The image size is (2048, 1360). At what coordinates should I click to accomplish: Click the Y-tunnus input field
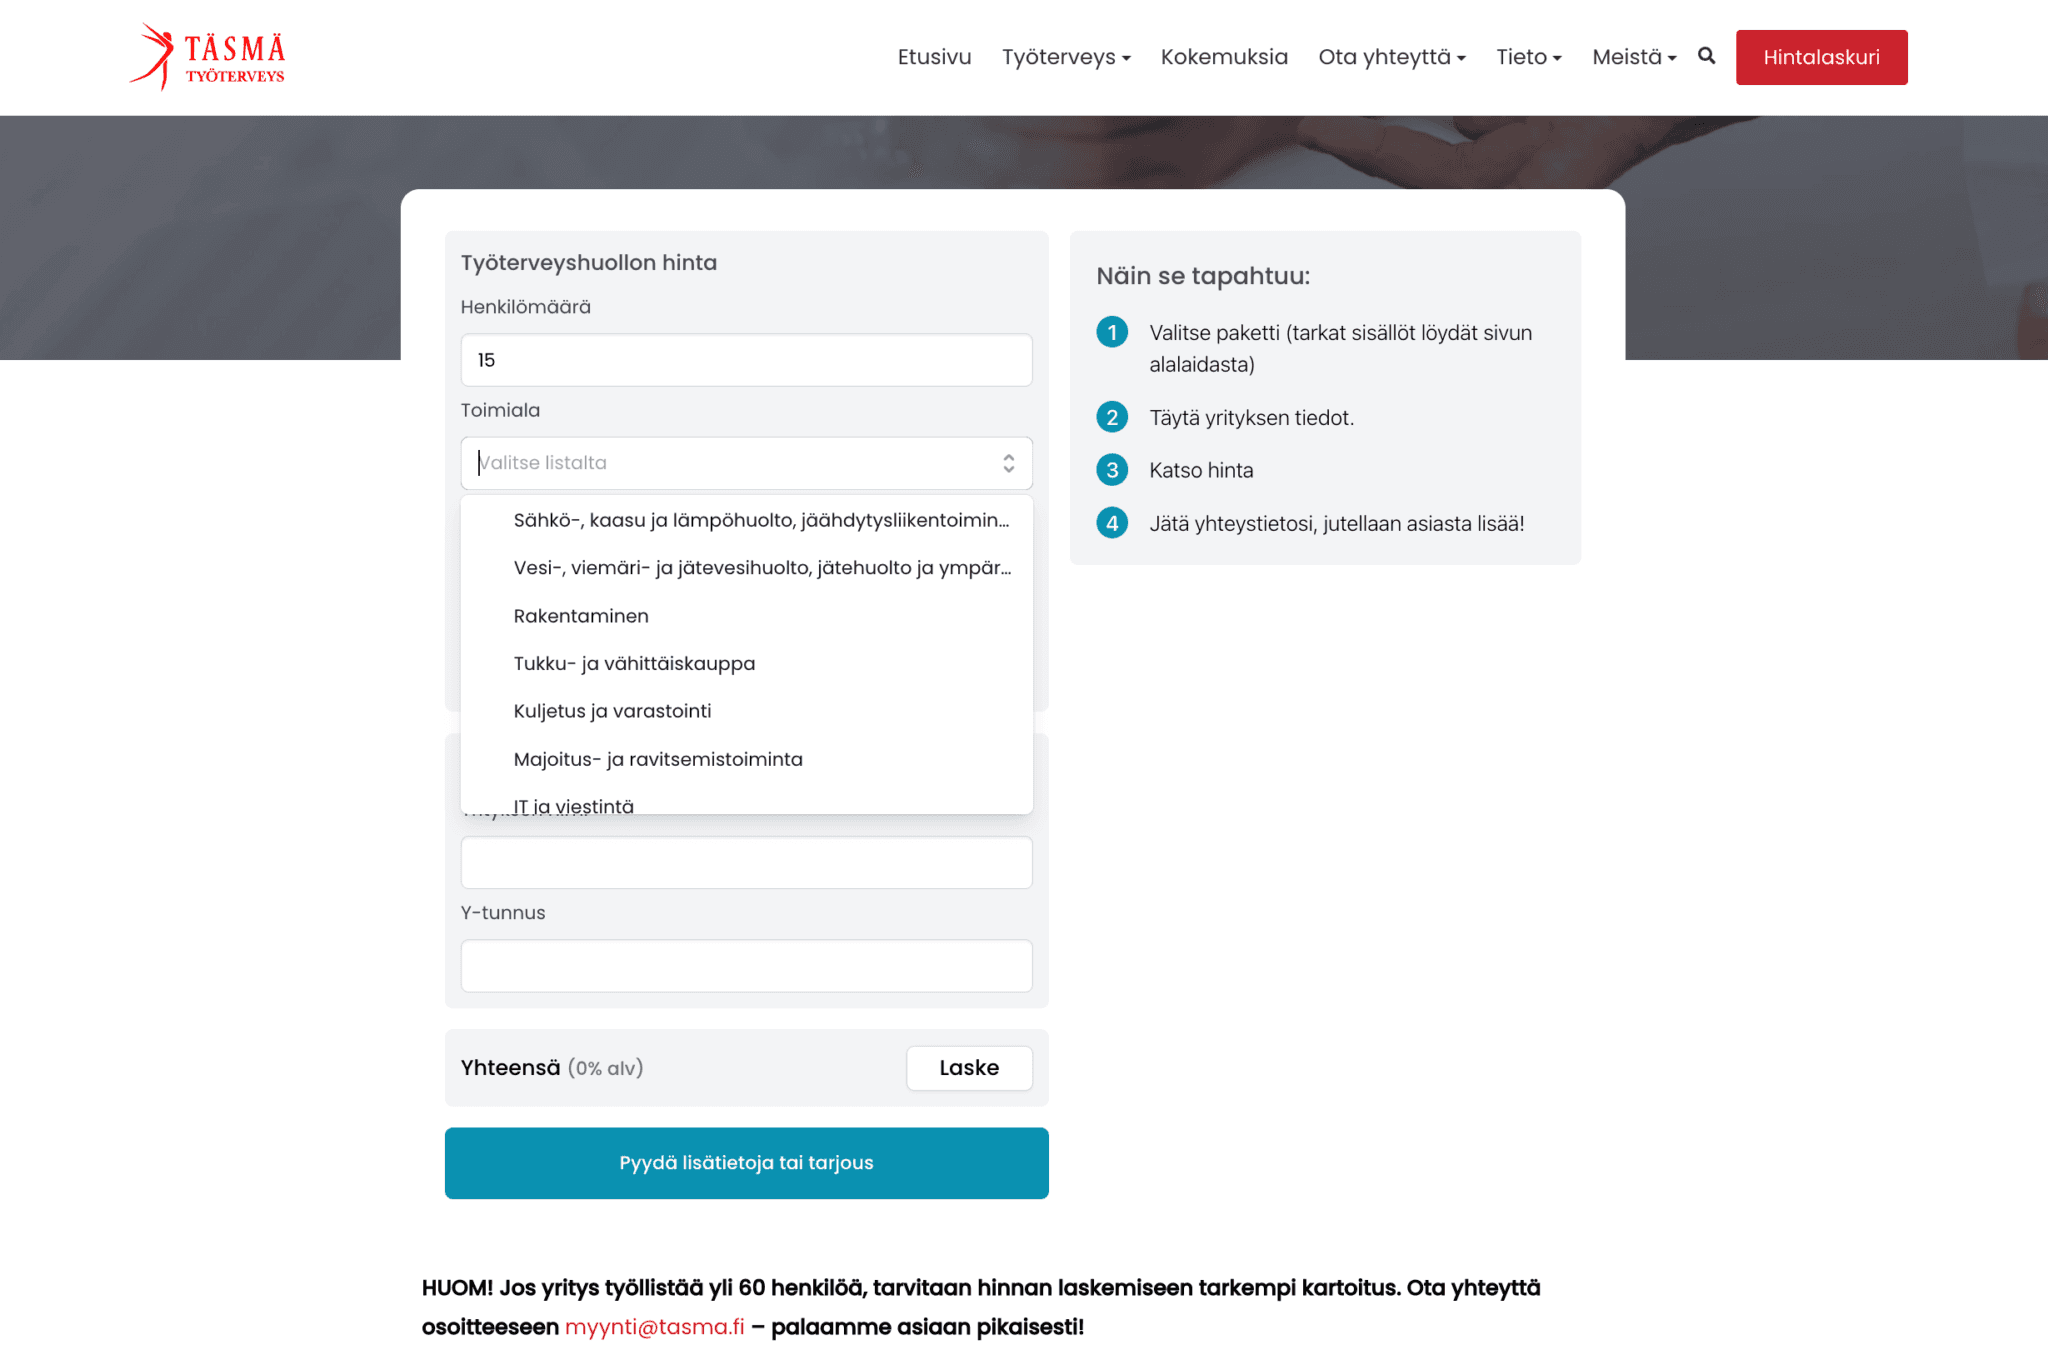pos(746,966)
